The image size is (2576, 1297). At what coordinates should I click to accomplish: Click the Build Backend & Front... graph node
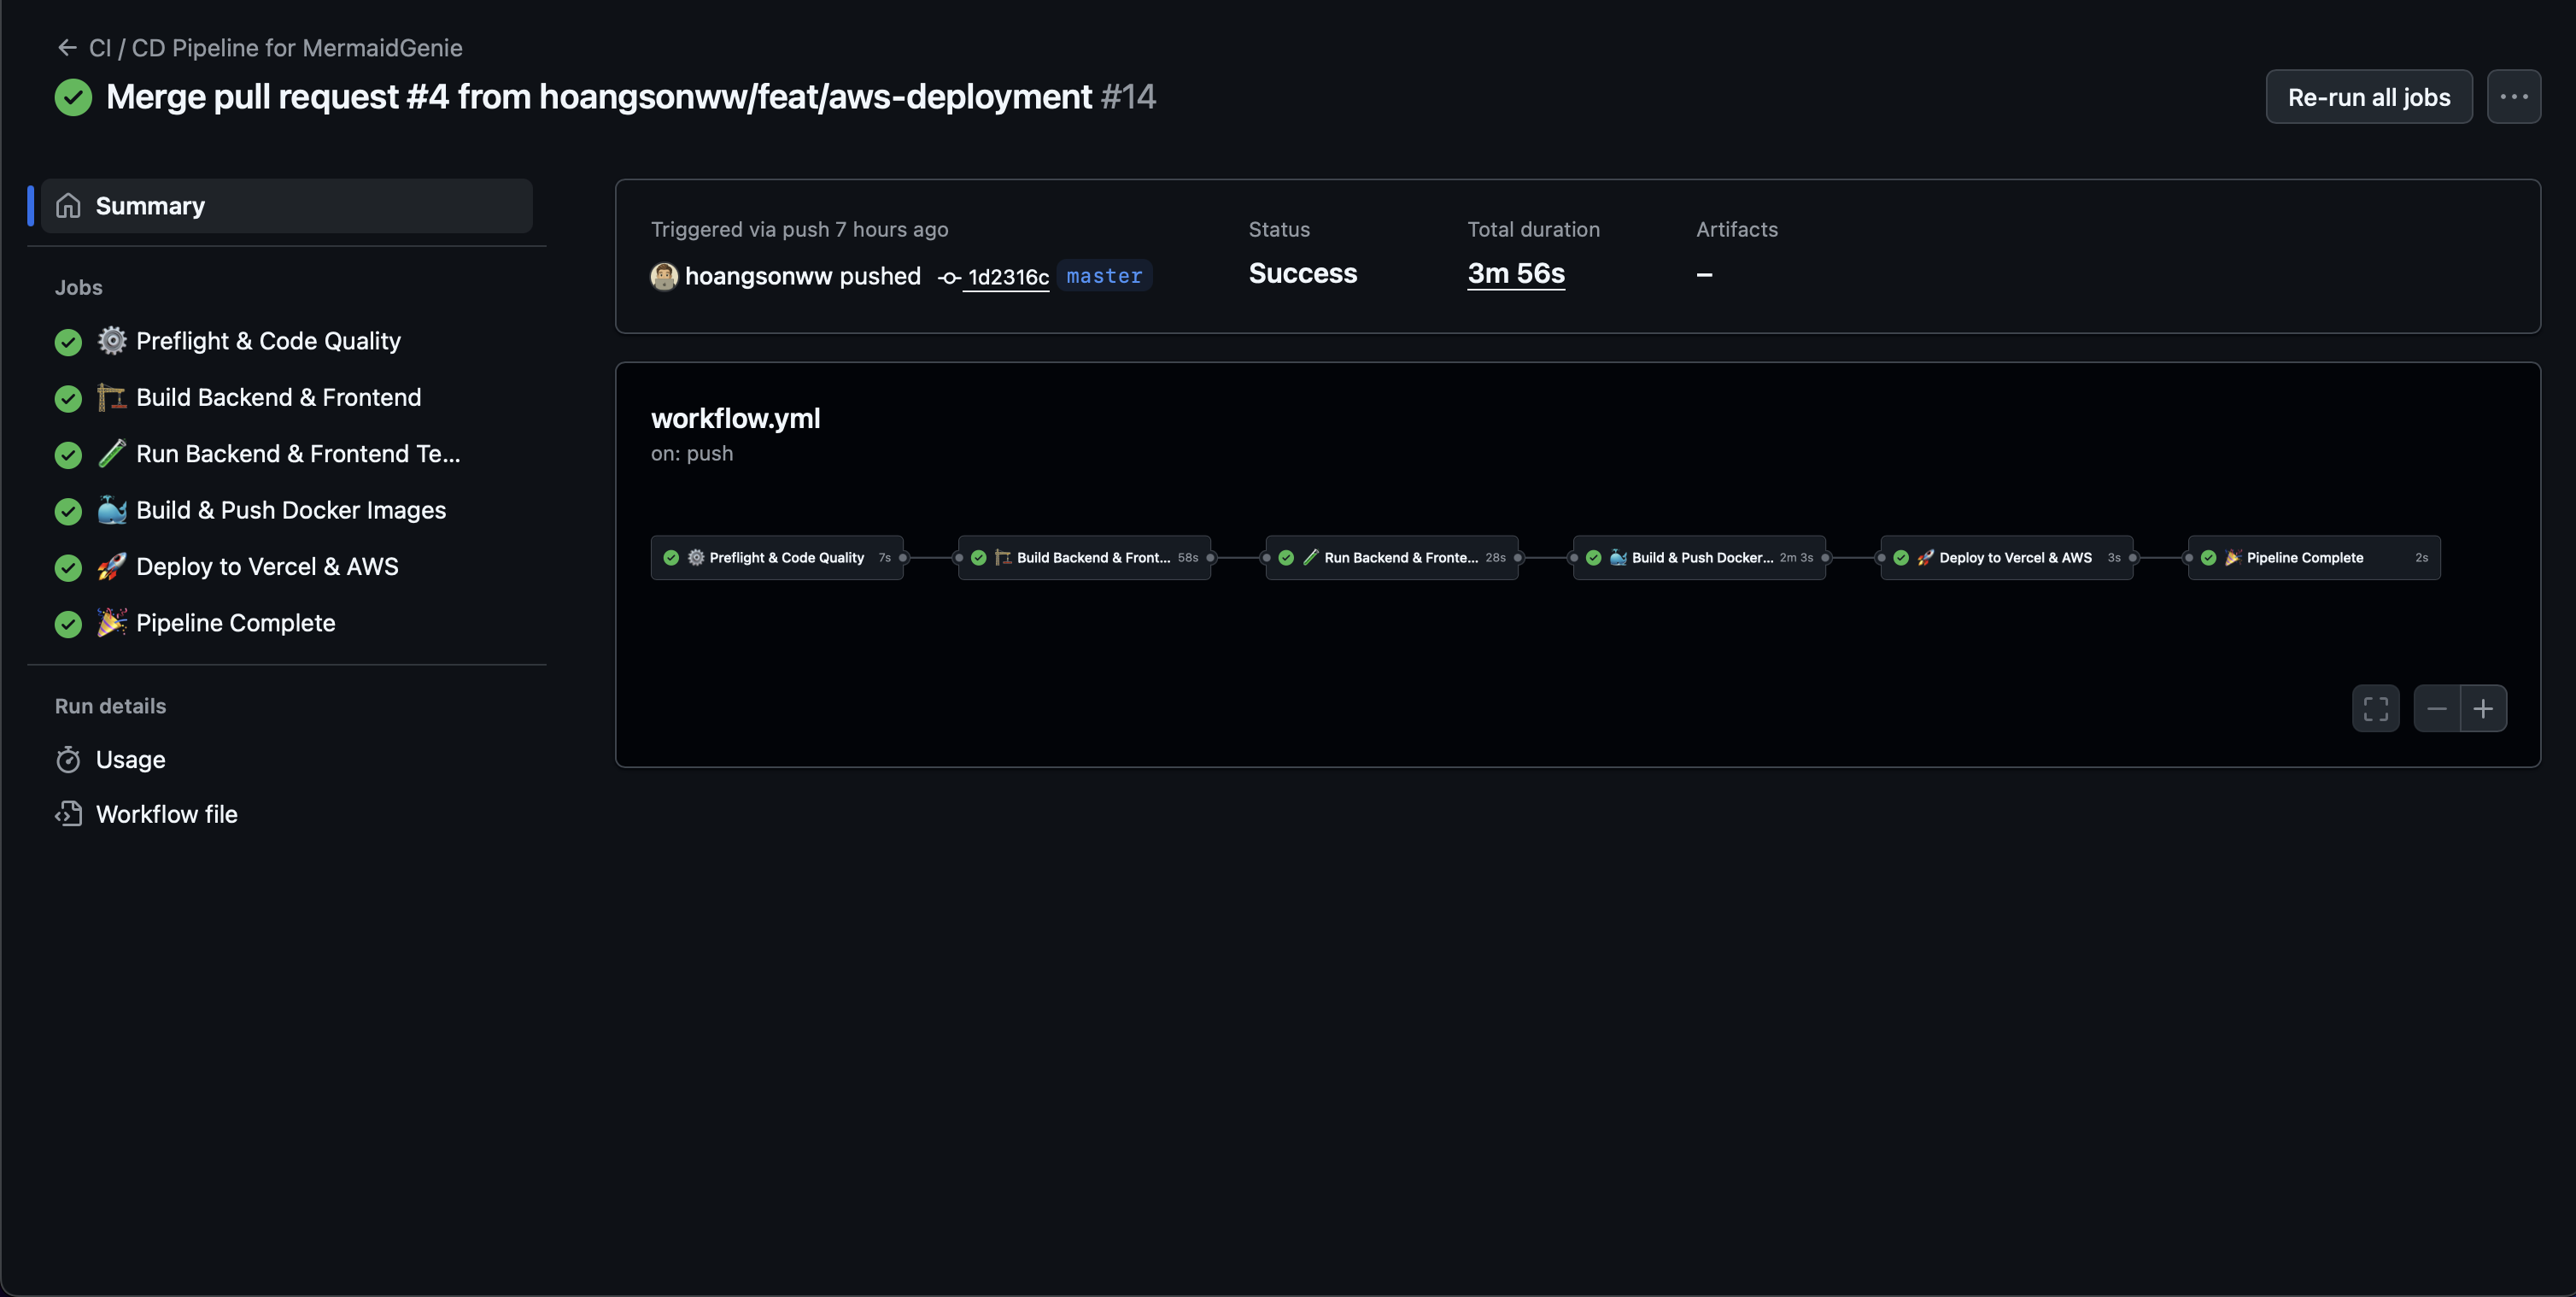pos(1084,557)
